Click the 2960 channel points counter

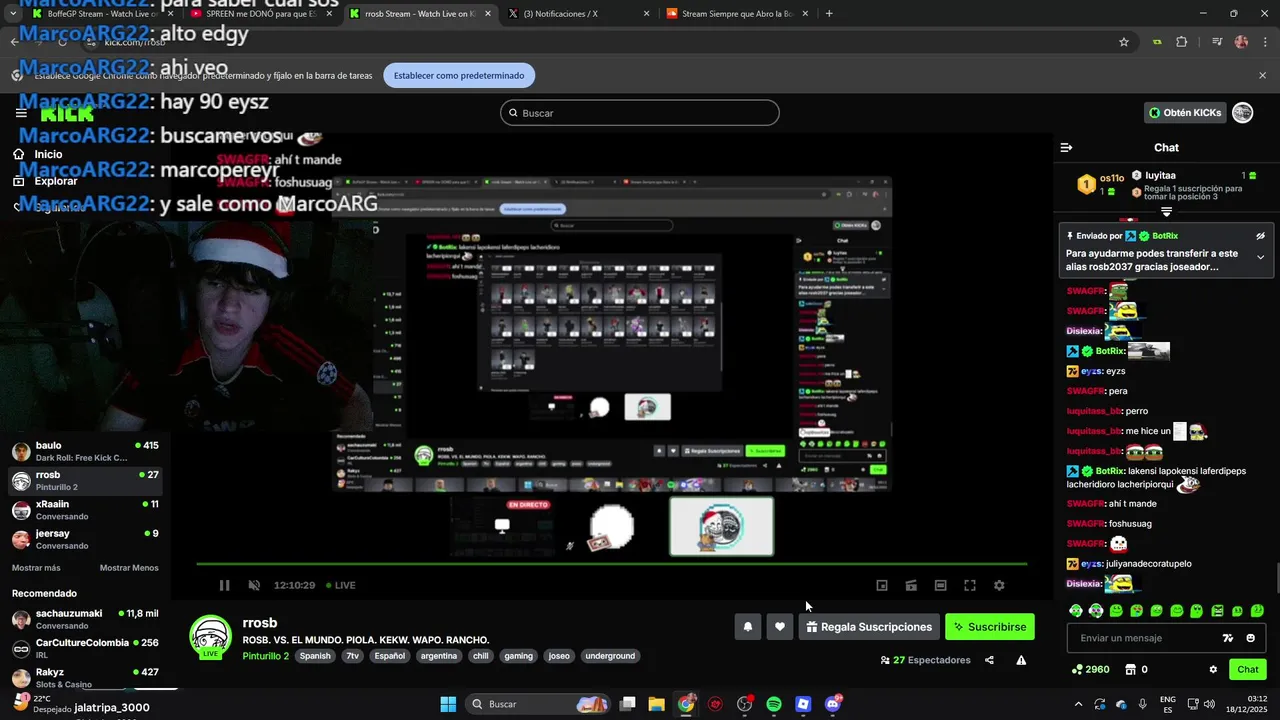click(1090, 669)
